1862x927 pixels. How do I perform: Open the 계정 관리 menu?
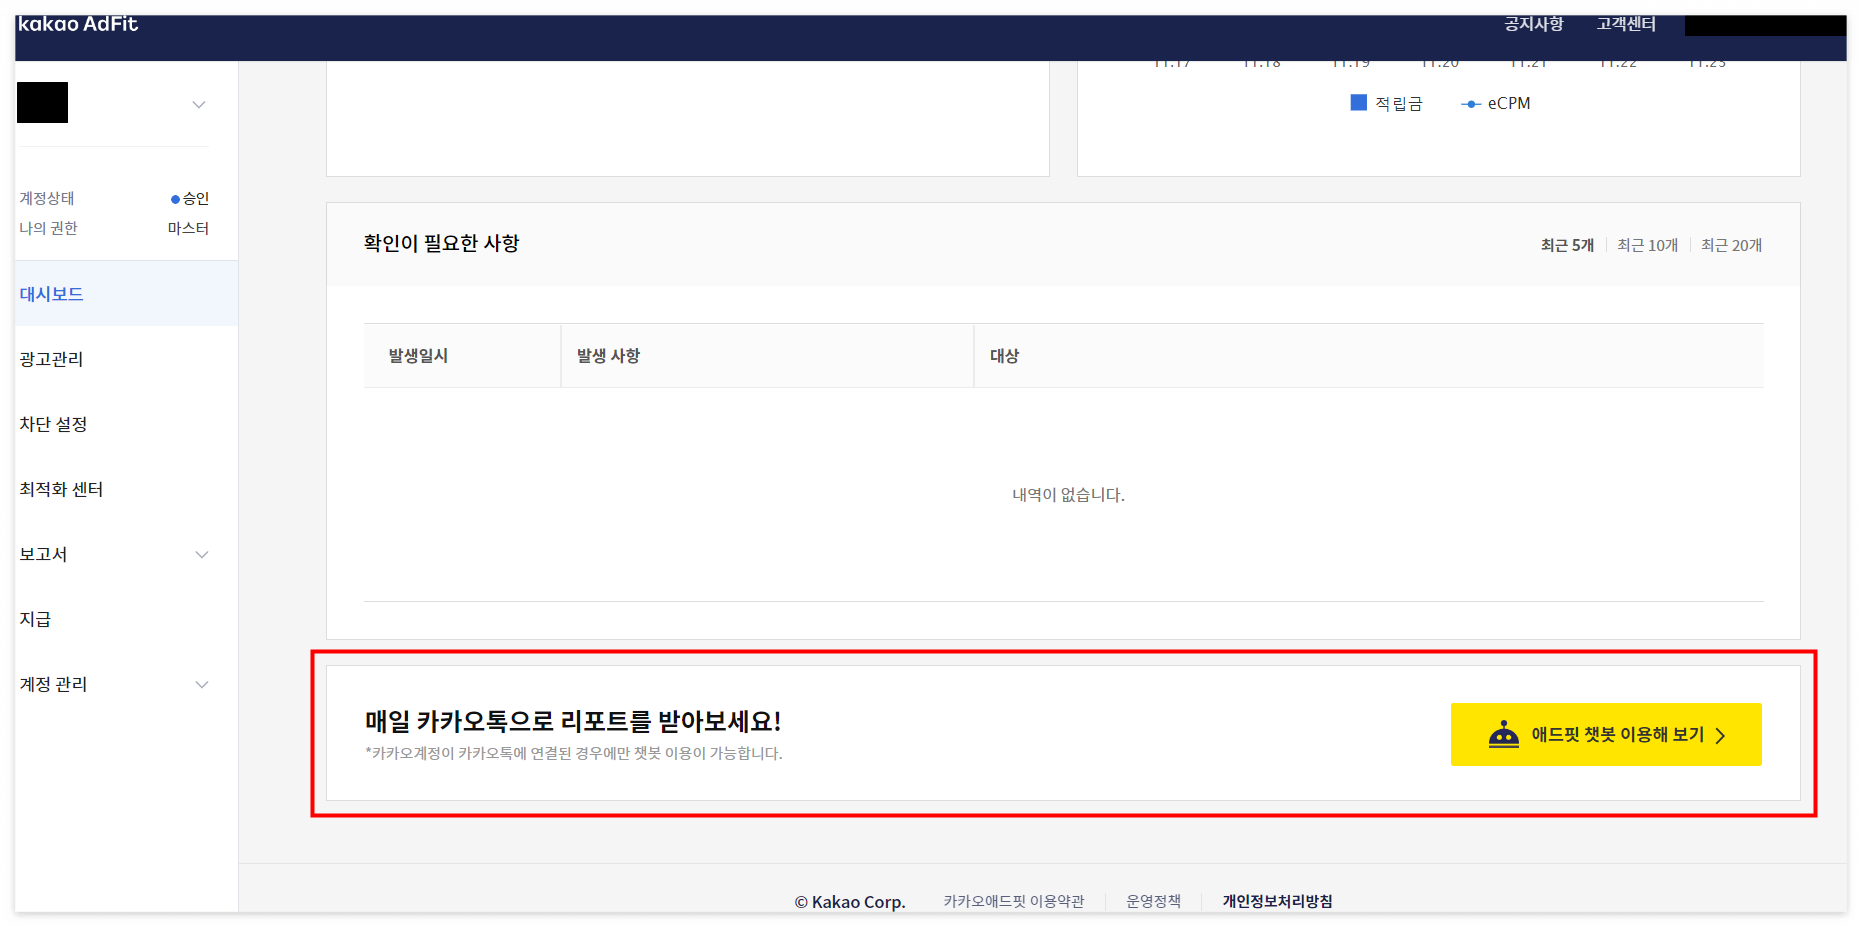[x=126, y=684]
